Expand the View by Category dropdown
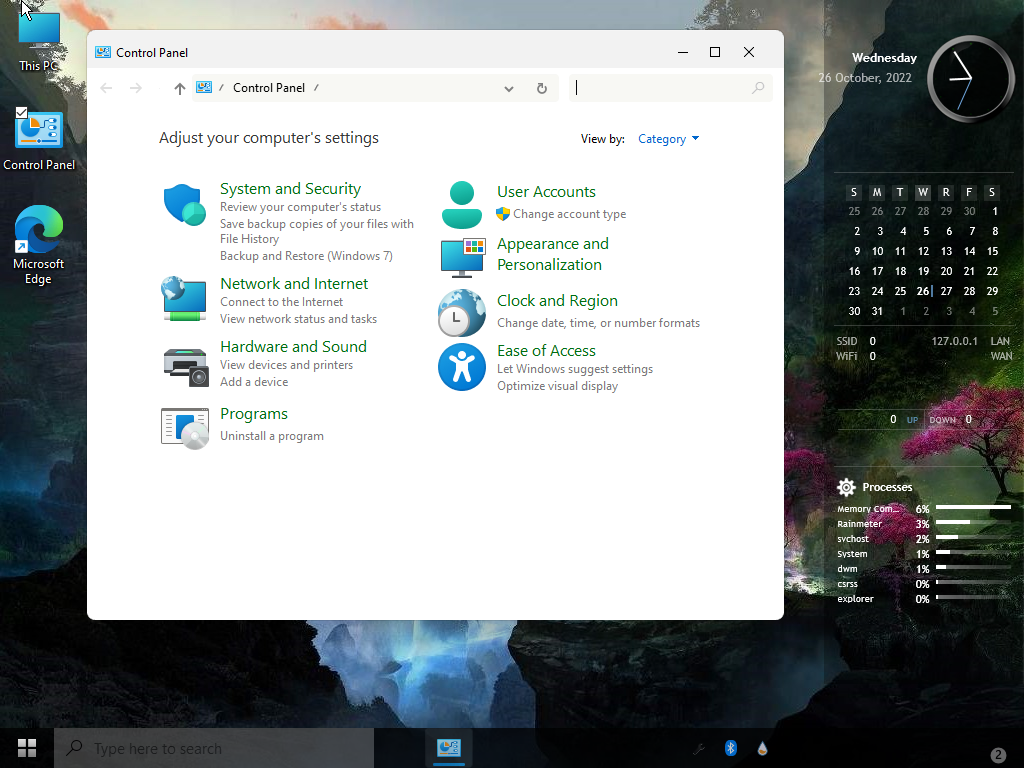 click(x=668, y=139)
